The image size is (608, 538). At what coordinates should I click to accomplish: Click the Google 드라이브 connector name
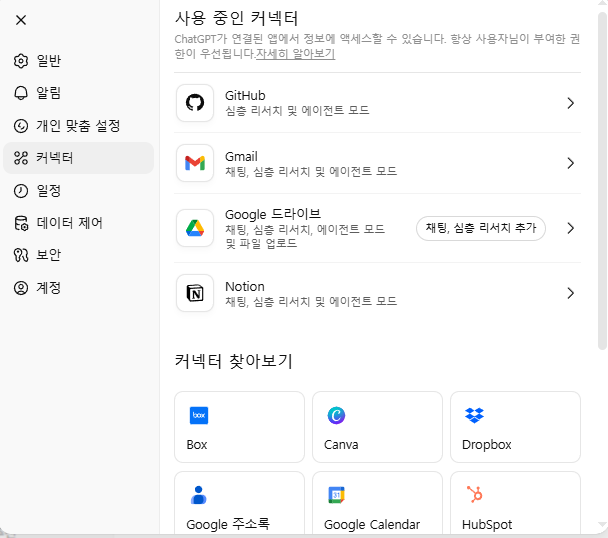273,214
